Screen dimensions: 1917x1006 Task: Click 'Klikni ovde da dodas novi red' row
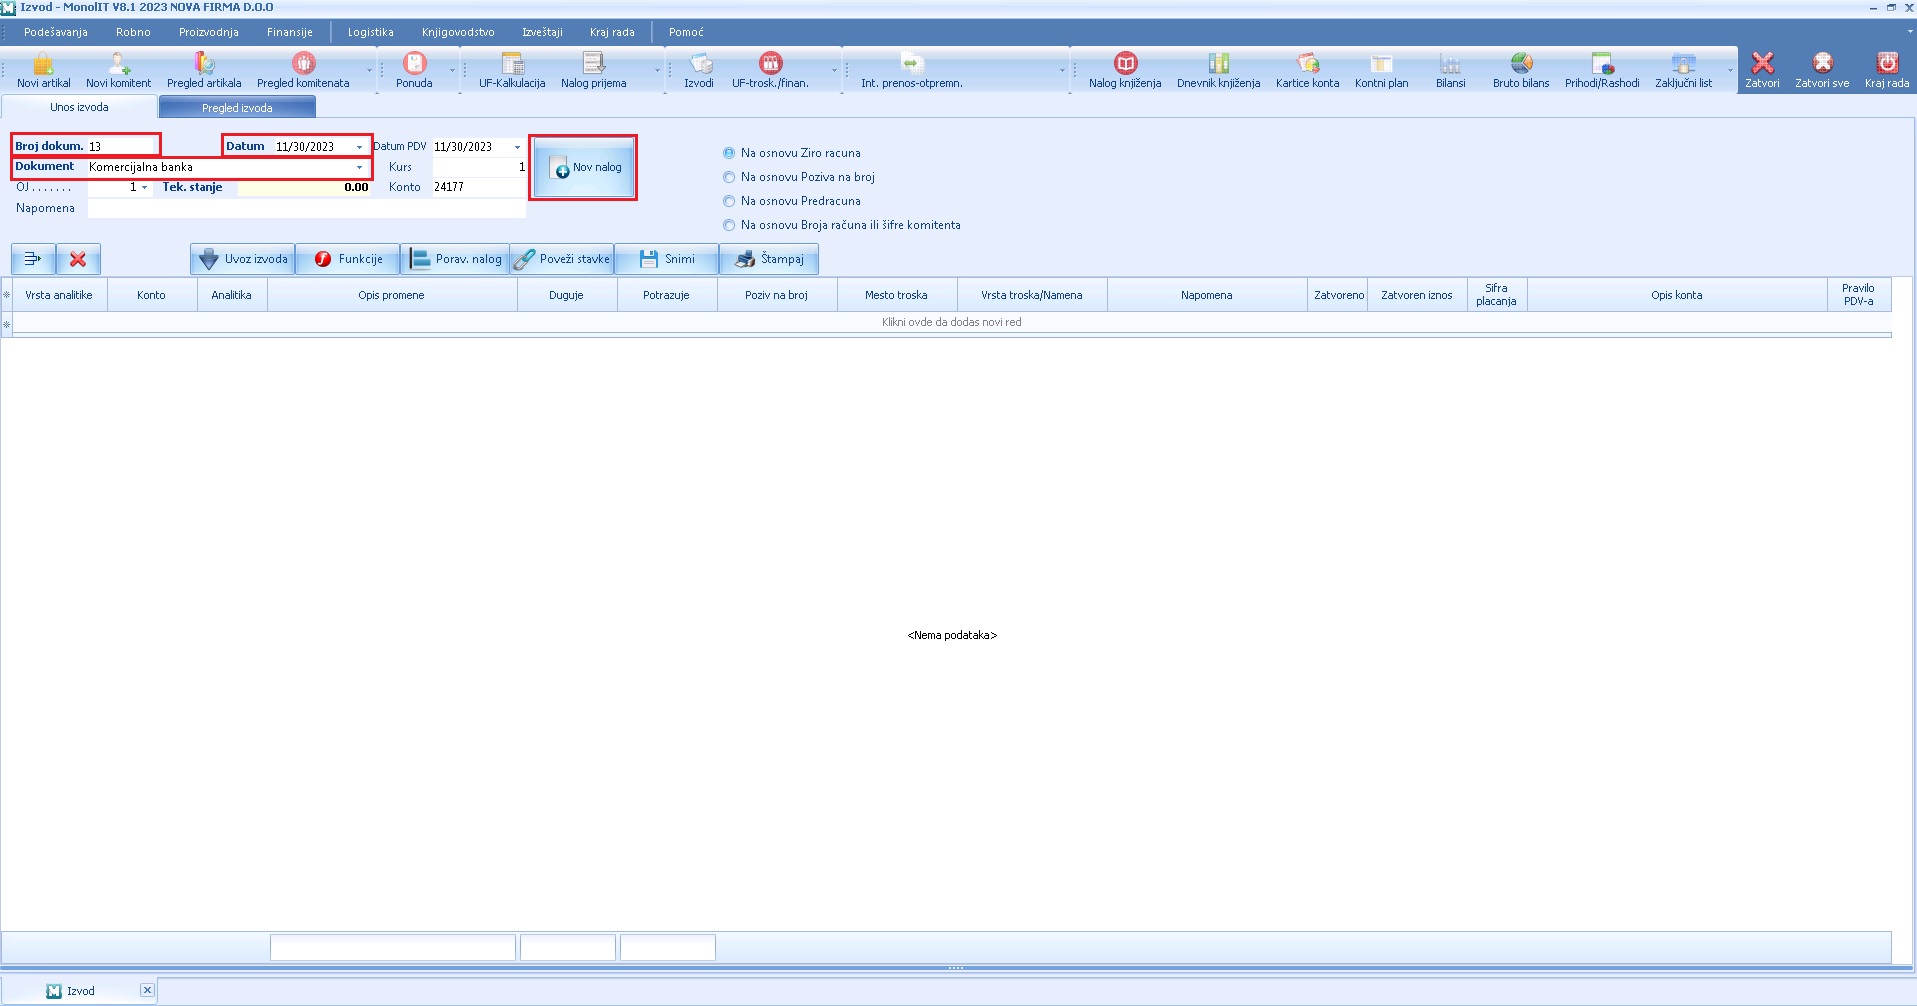(x=951, y=322)
